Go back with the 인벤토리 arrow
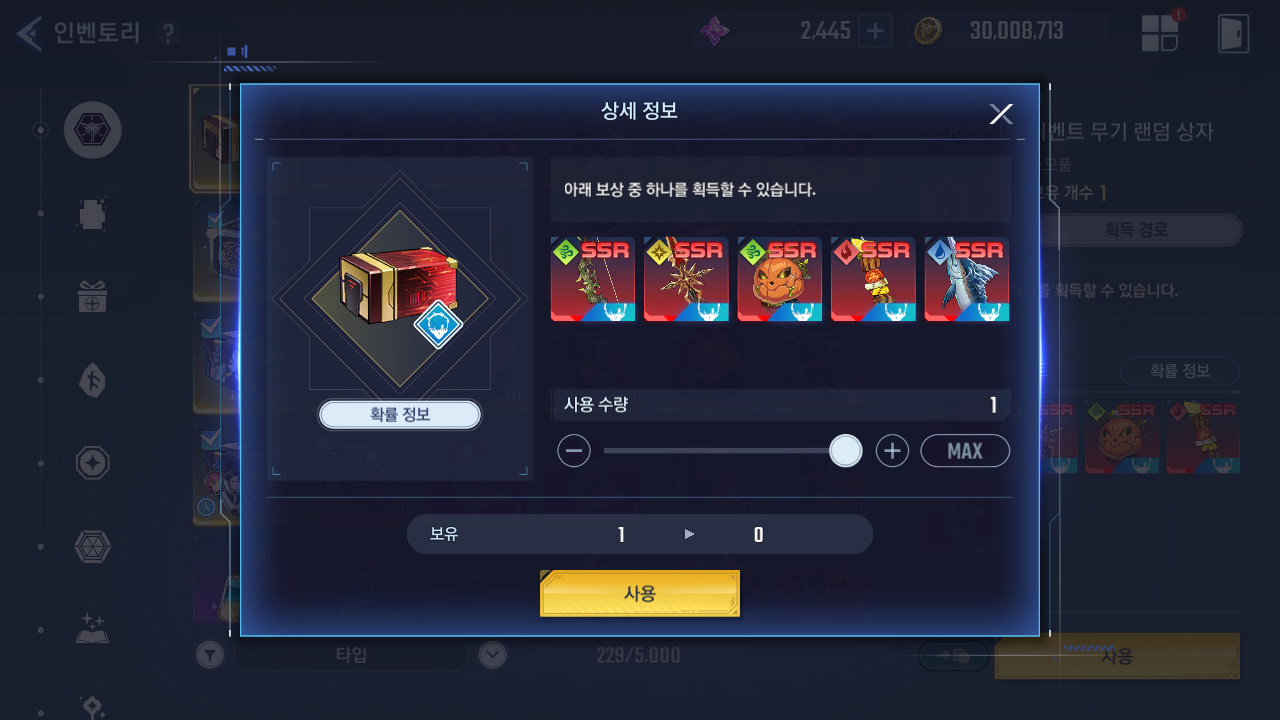 [29, 33]
